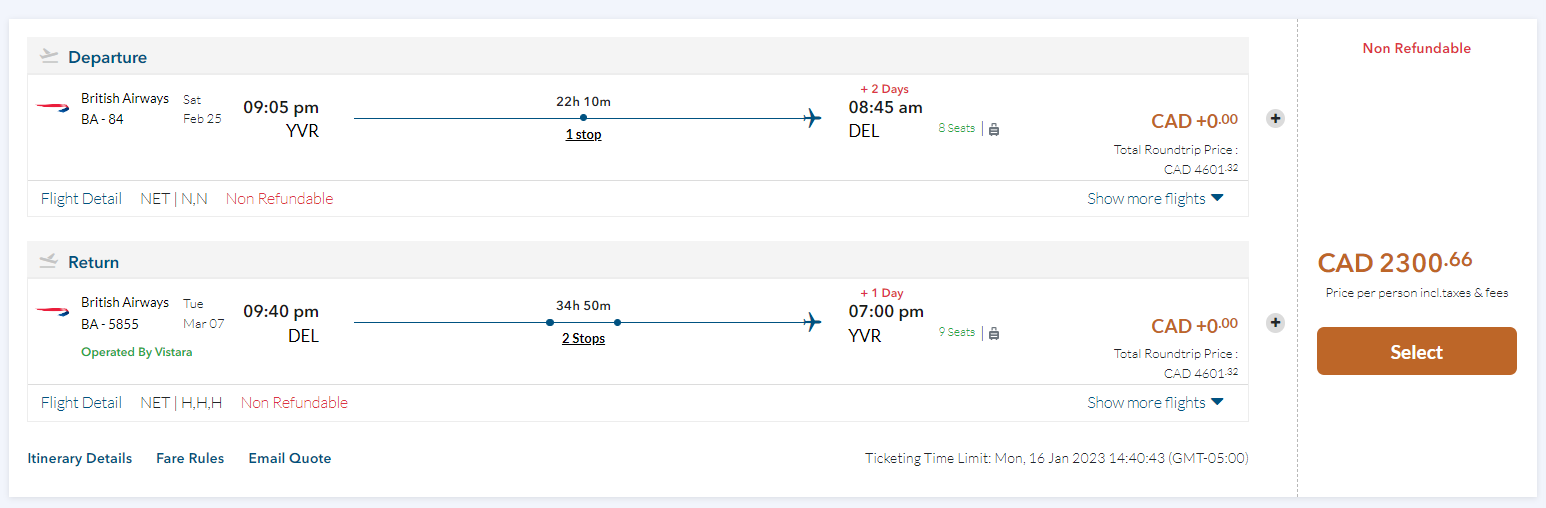
Task: Open Flight Detail for departure flight
Action: (x=81, y=198)
